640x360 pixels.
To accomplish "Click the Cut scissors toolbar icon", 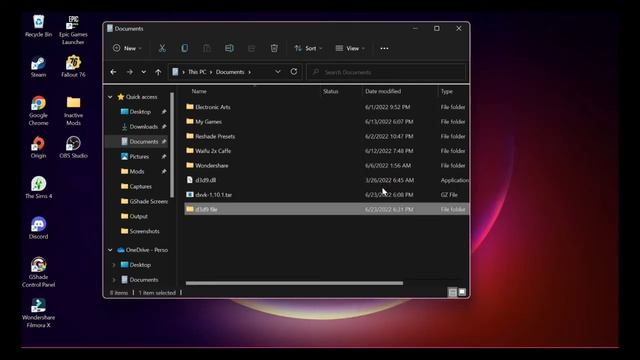I will pyautogui.click(x=162, y=48).
